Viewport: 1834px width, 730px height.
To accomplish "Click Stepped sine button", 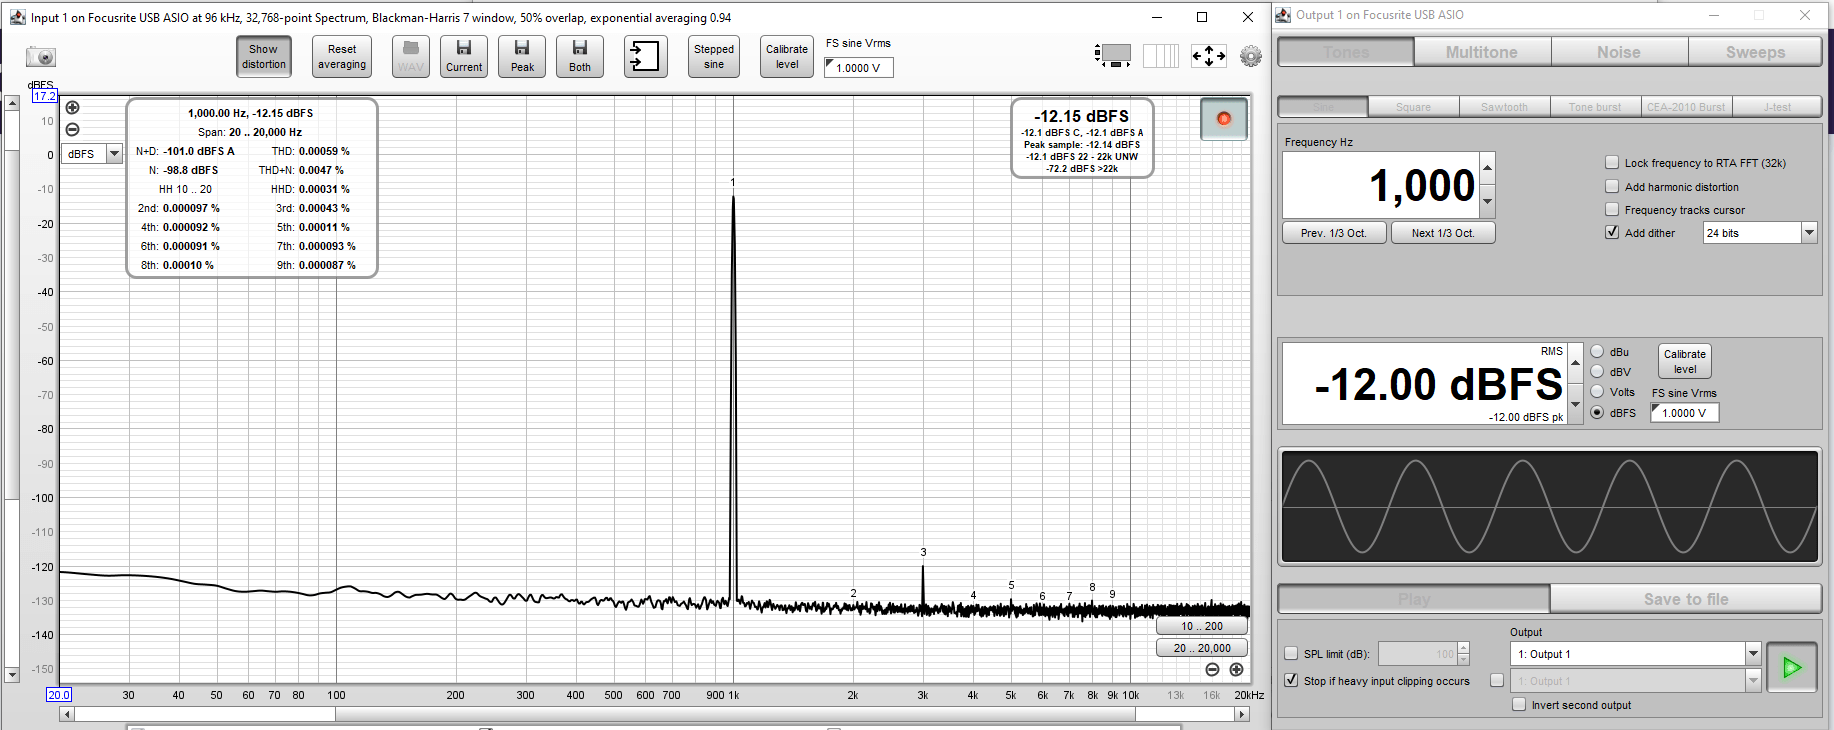I will 714,56.
